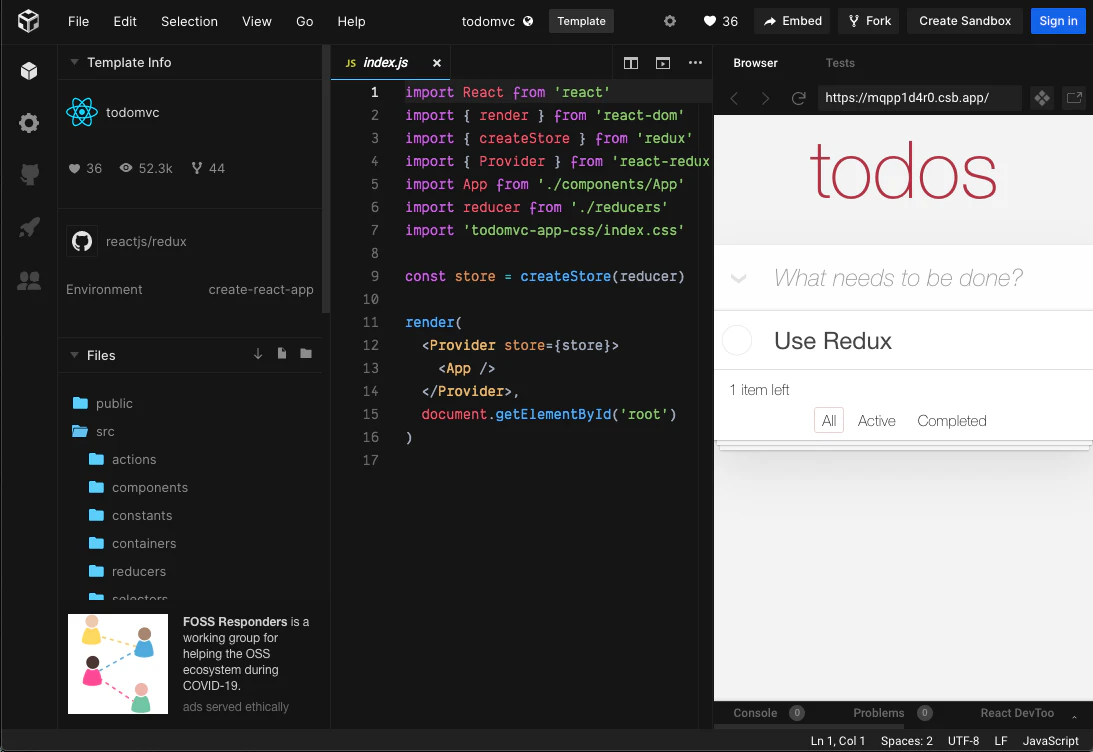1093x752 pixels.
Task: Create a new file with file icon
Action: pos(282,353)
